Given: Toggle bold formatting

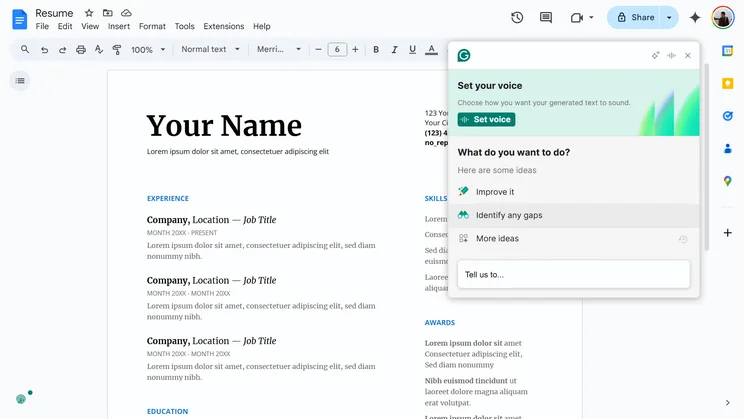Looking at the screenshot, I should pyautogui.click(x=376, y=49).
